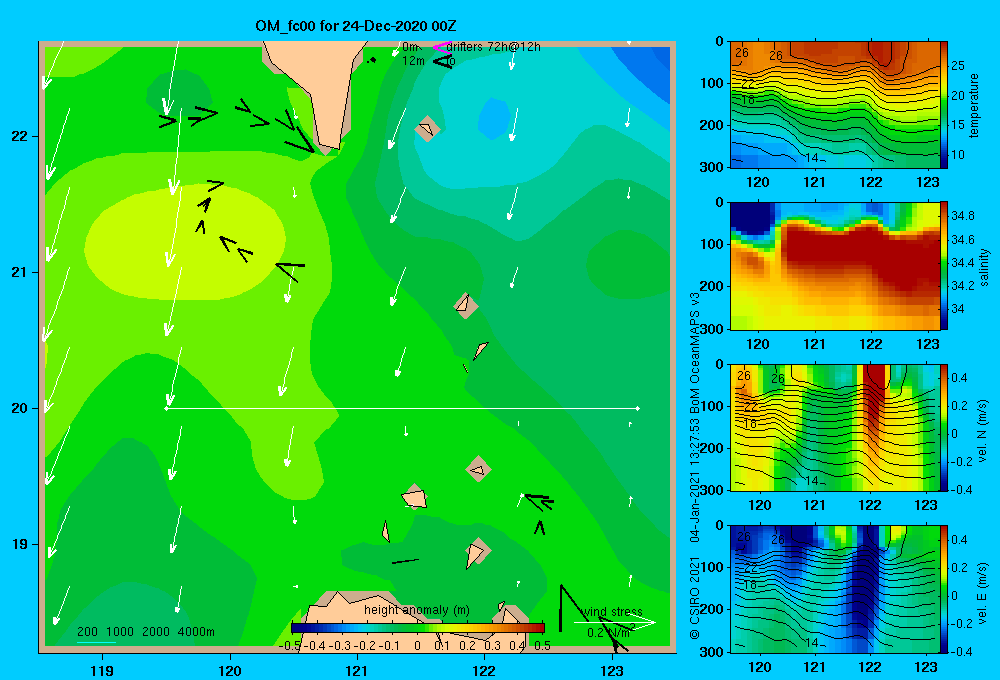Click the title 'OM_fc00 for 24-Dec-2020 00Z'
The image size is (1000, 680).
click(356, 26)
